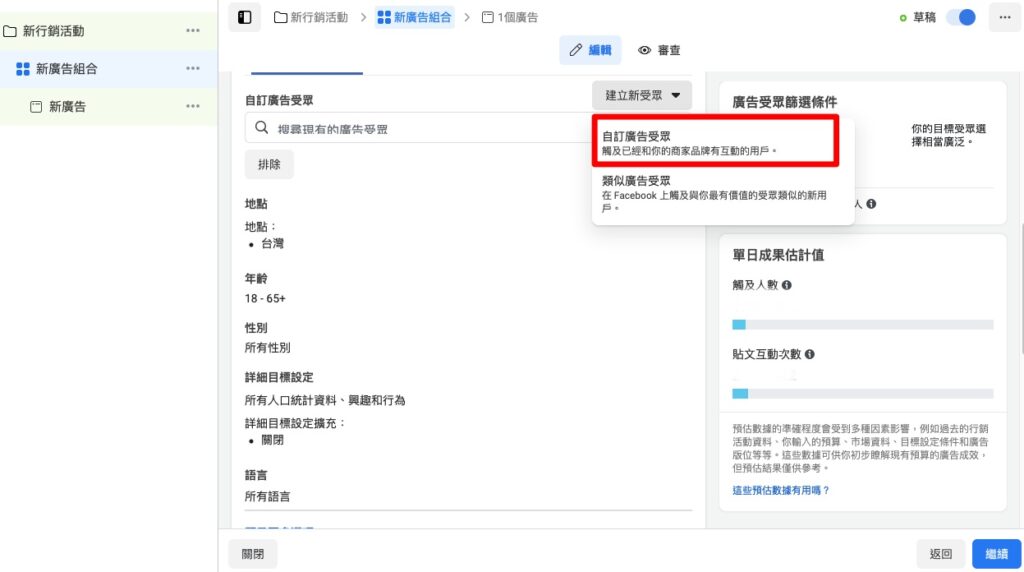Viewport: 1024px width, 572px height.
Task: Open options for 新廣告 in sidebar
Action: click(193, 106)
